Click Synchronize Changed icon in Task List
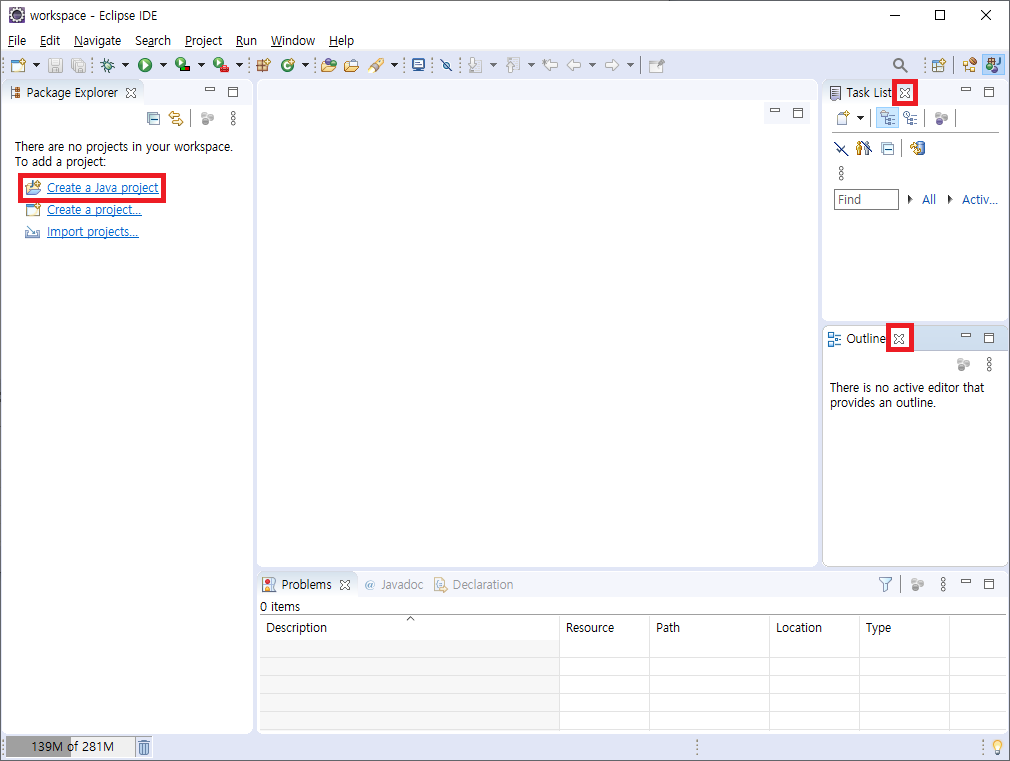Viewport: 1010px width, 761px height. coord(917,149)
